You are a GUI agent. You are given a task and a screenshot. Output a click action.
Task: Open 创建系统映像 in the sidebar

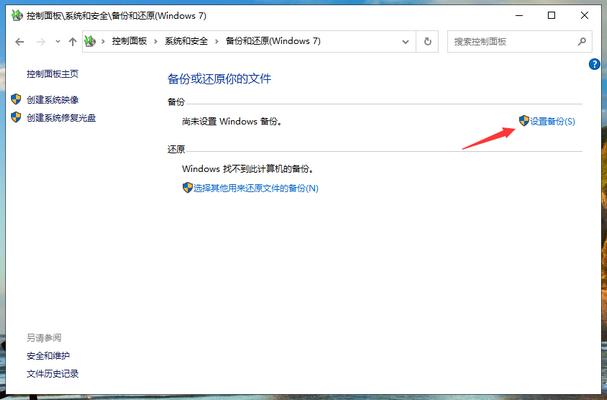pos(53,100)
